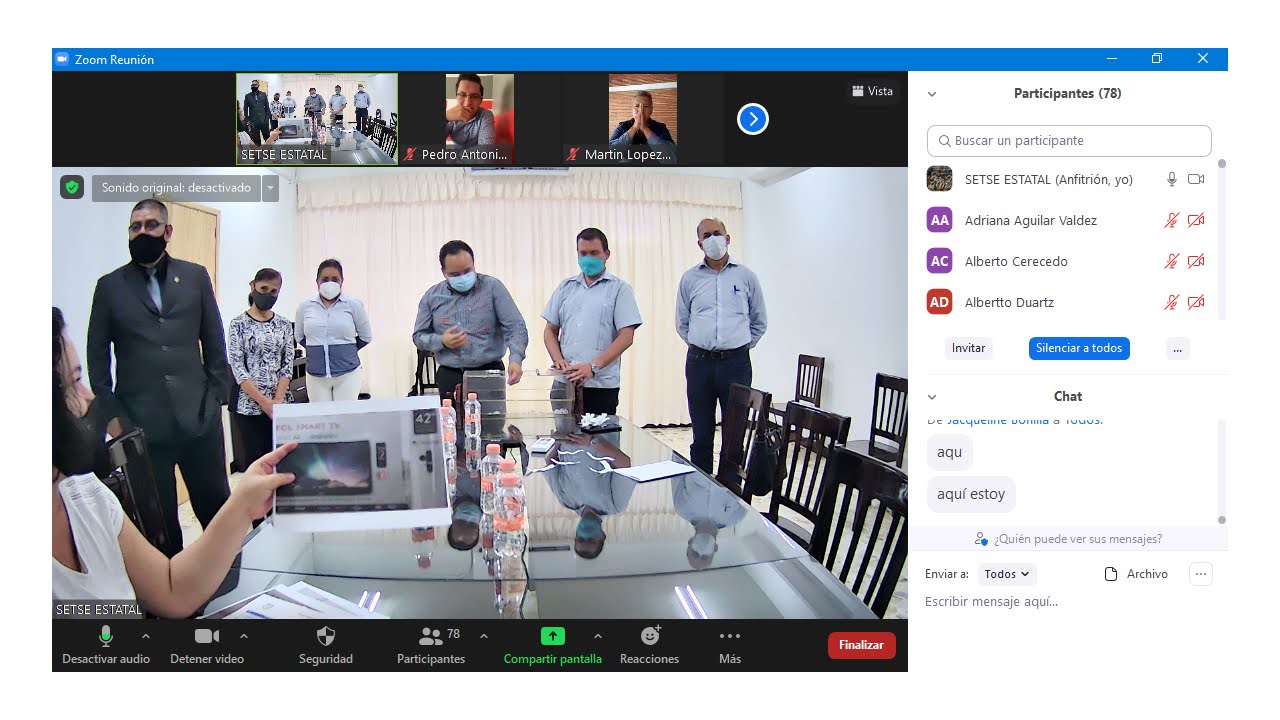1280x720 pixels.
Task: Toggle SETSE ESTATAL camera in the participants list
Action: coord(1196,179)
